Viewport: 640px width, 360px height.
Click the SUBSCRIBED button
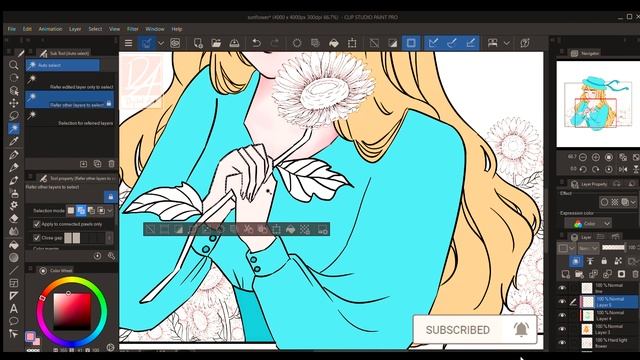pos(458,330)
